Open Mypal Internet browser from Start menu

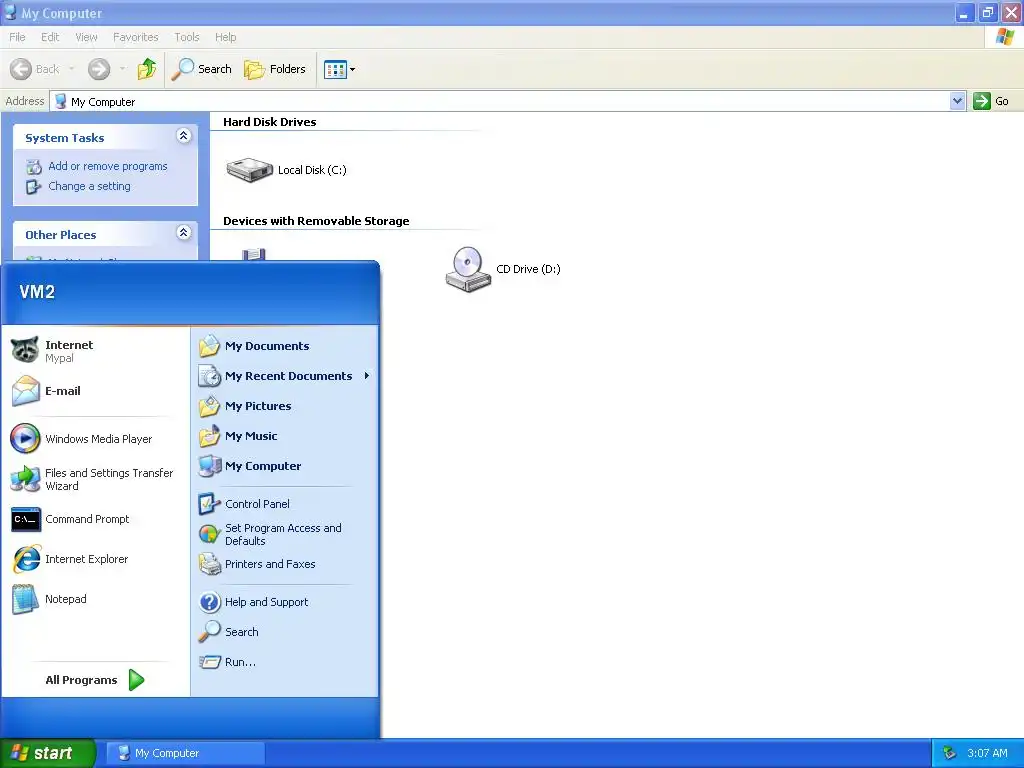[96, 351]
